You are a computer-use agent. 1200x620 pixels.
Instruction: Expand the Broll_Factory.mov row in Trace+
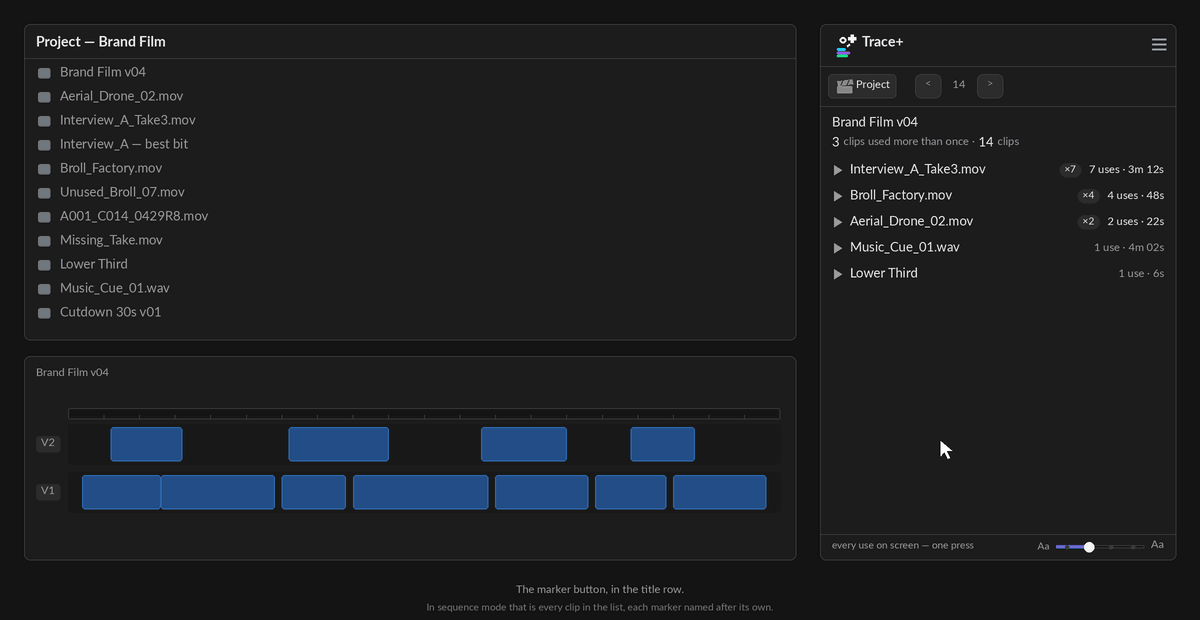coord(838,196)
